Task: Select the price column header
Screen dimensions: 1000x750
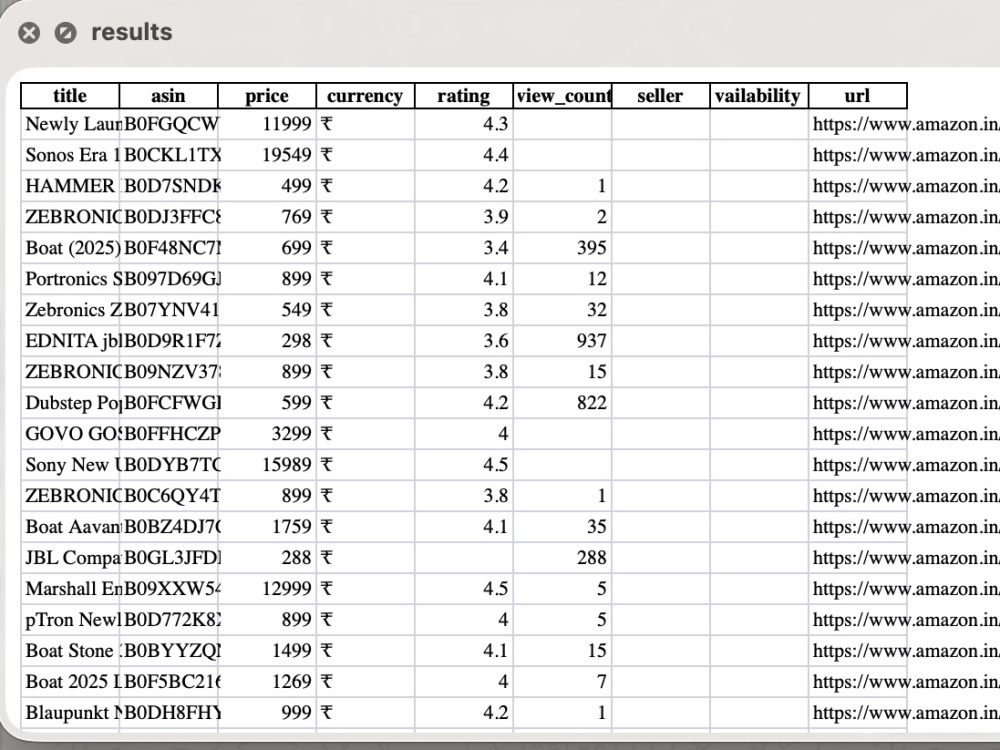Action: (267, 96)
